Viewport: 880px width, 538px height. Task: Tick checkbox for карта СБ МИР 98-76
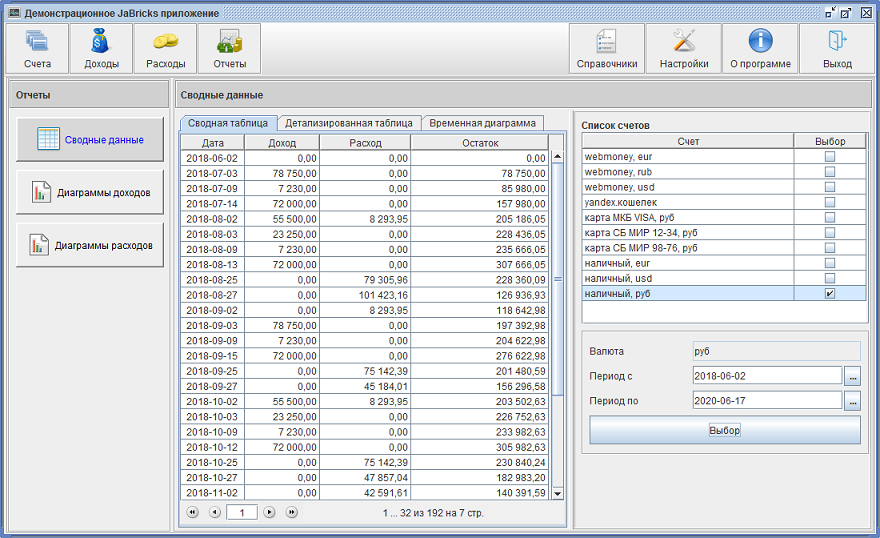[829, 247]
